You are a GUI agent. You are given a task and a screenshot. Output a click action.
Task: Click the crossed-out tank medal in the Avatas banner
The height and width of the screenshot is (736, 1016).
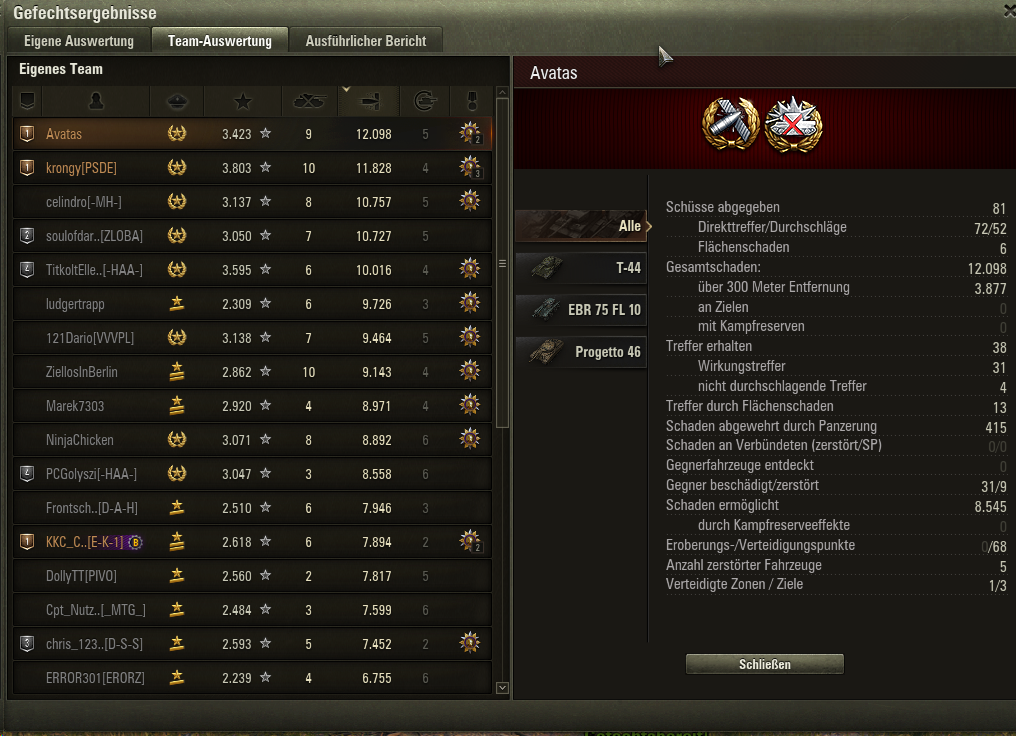click(793, 125)
